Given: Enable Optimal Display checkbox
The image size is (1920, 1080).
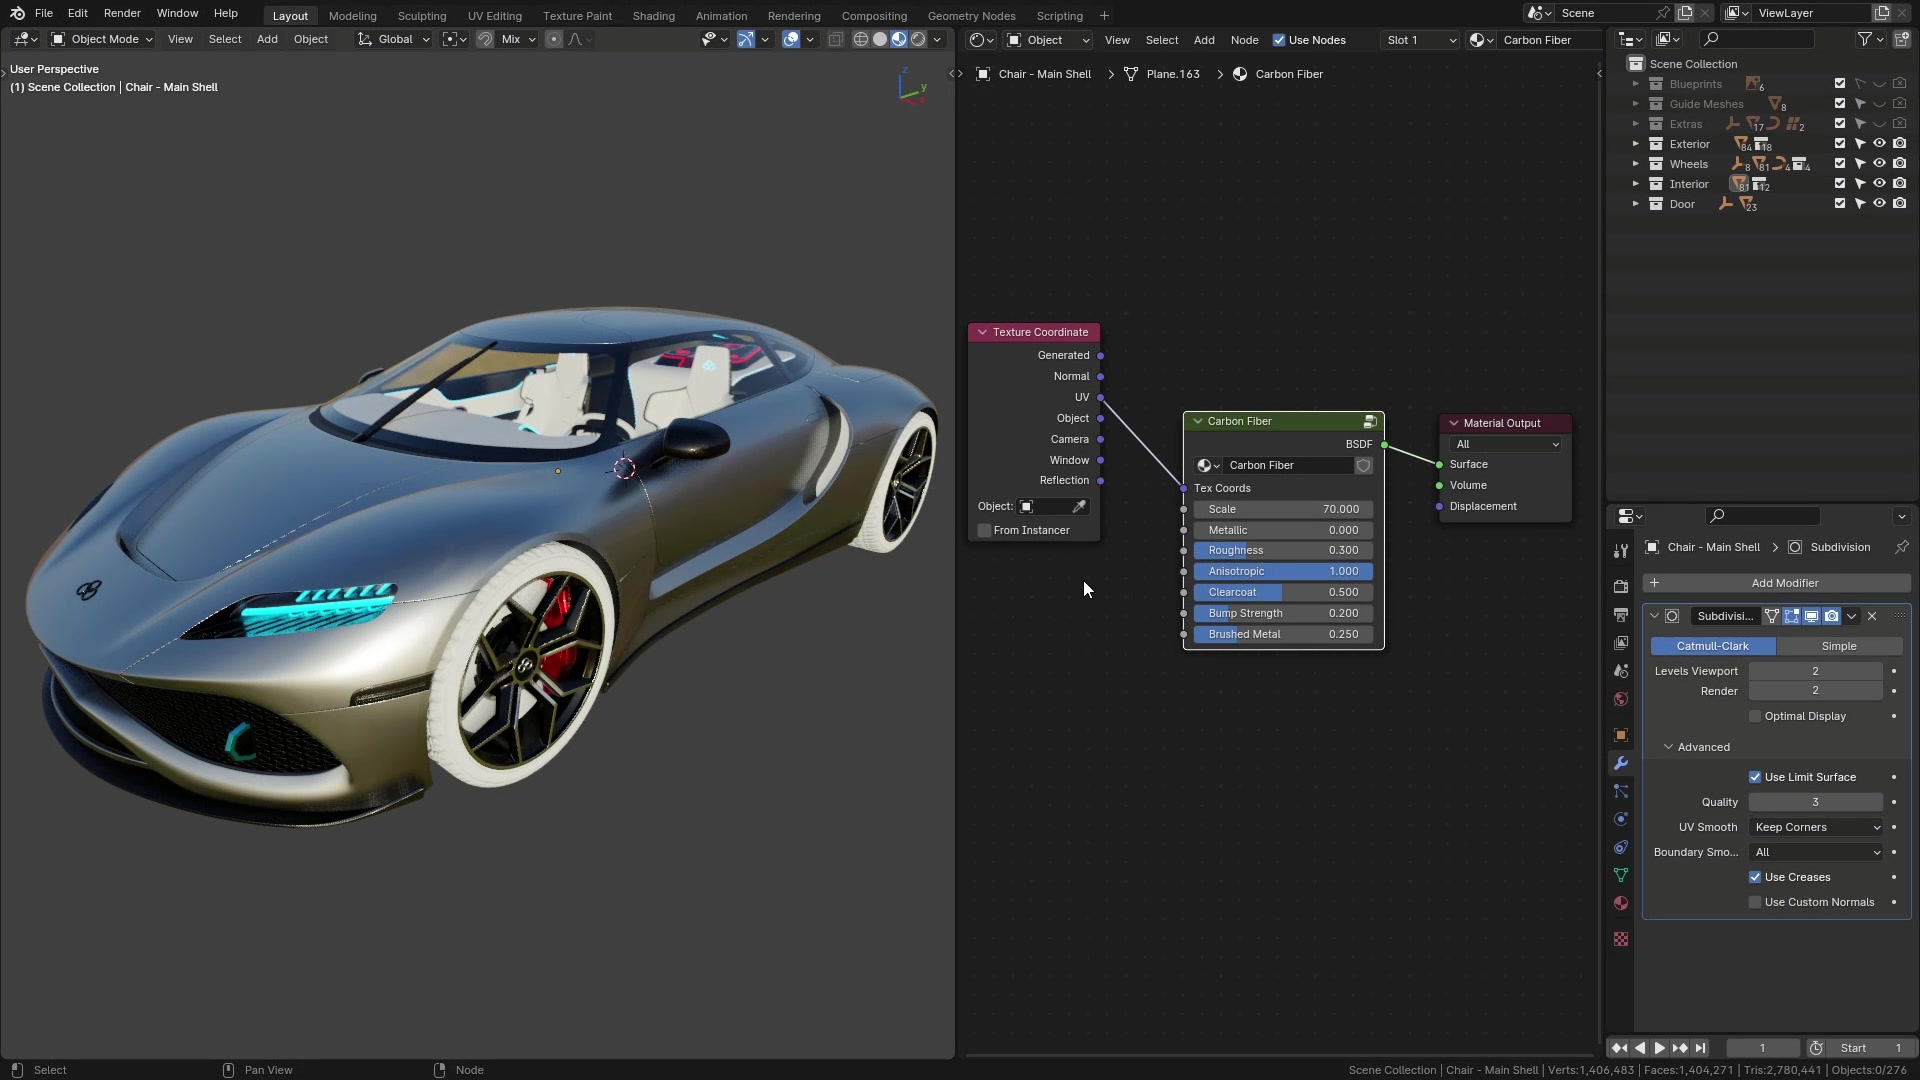Looking at the screenshot, I should pos(1755,716).
